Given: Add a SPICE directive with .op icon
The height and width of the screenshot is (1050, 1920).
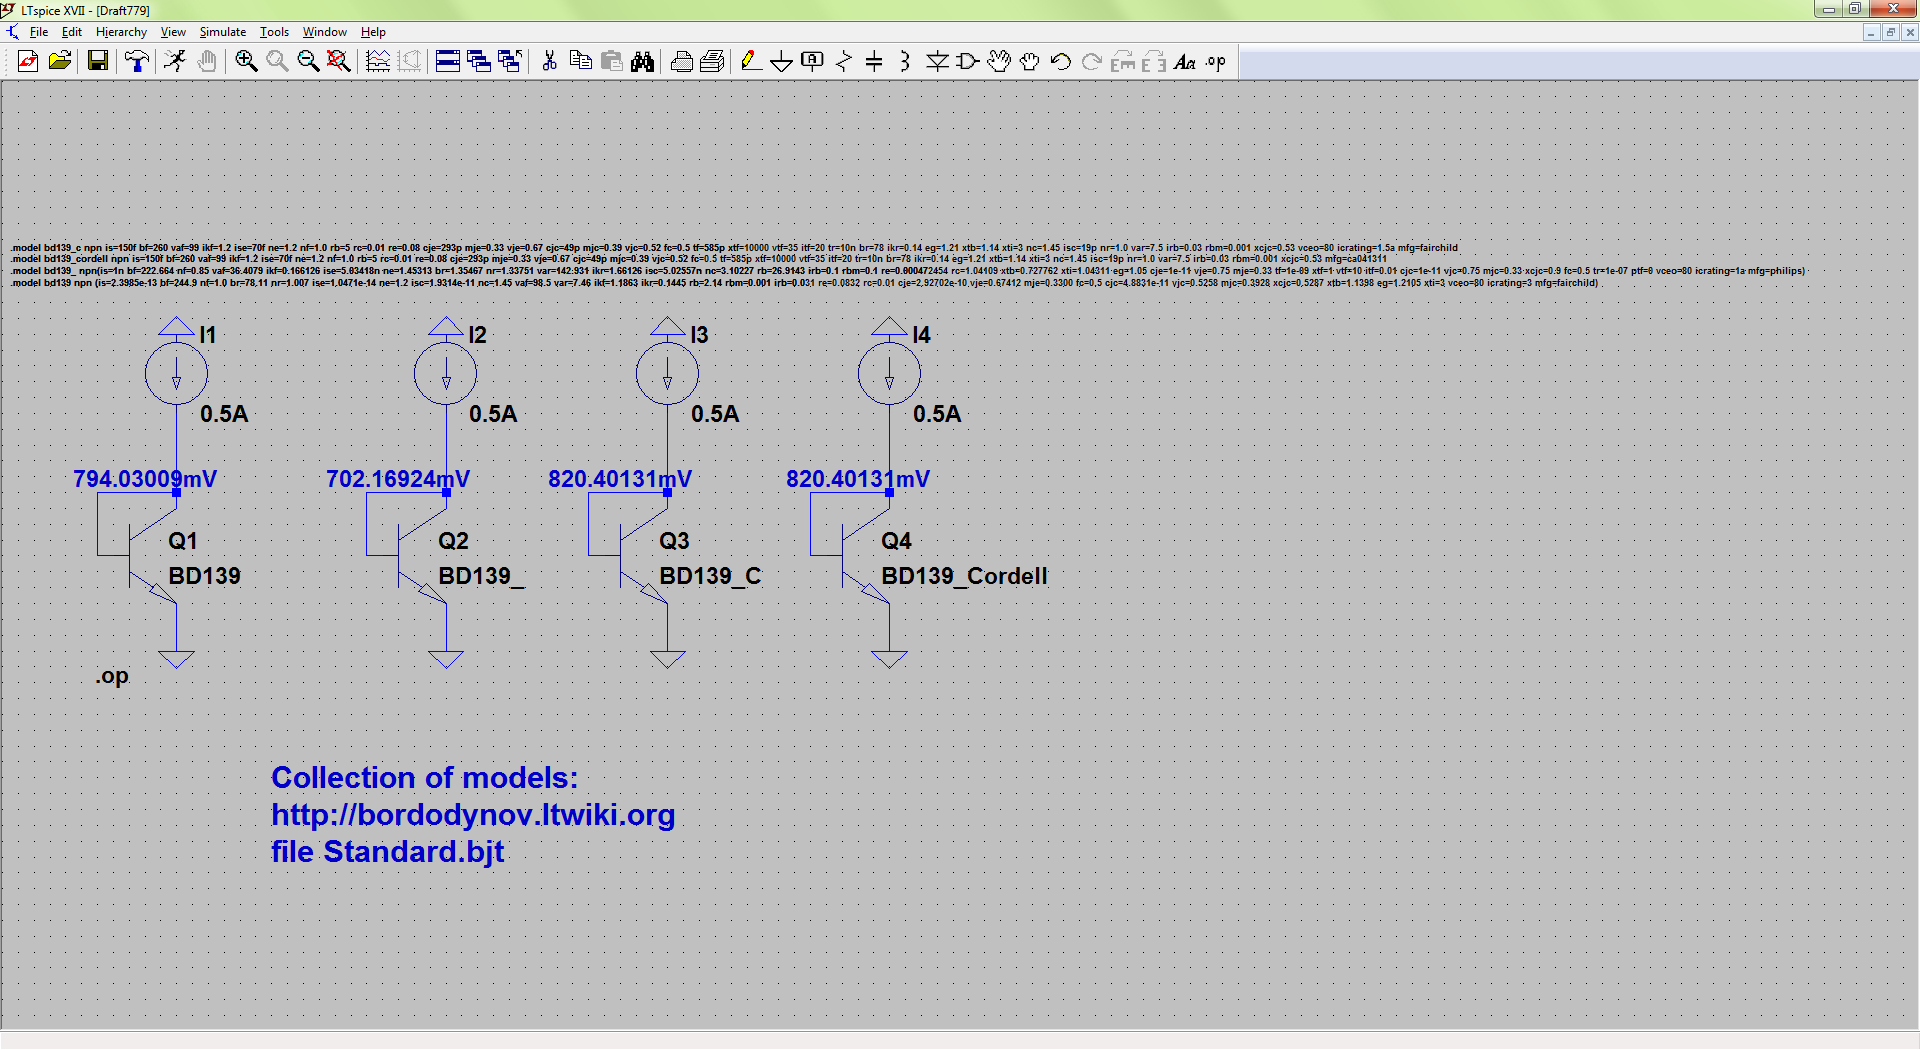Looking at the screenshot, I should point(1216,62).
